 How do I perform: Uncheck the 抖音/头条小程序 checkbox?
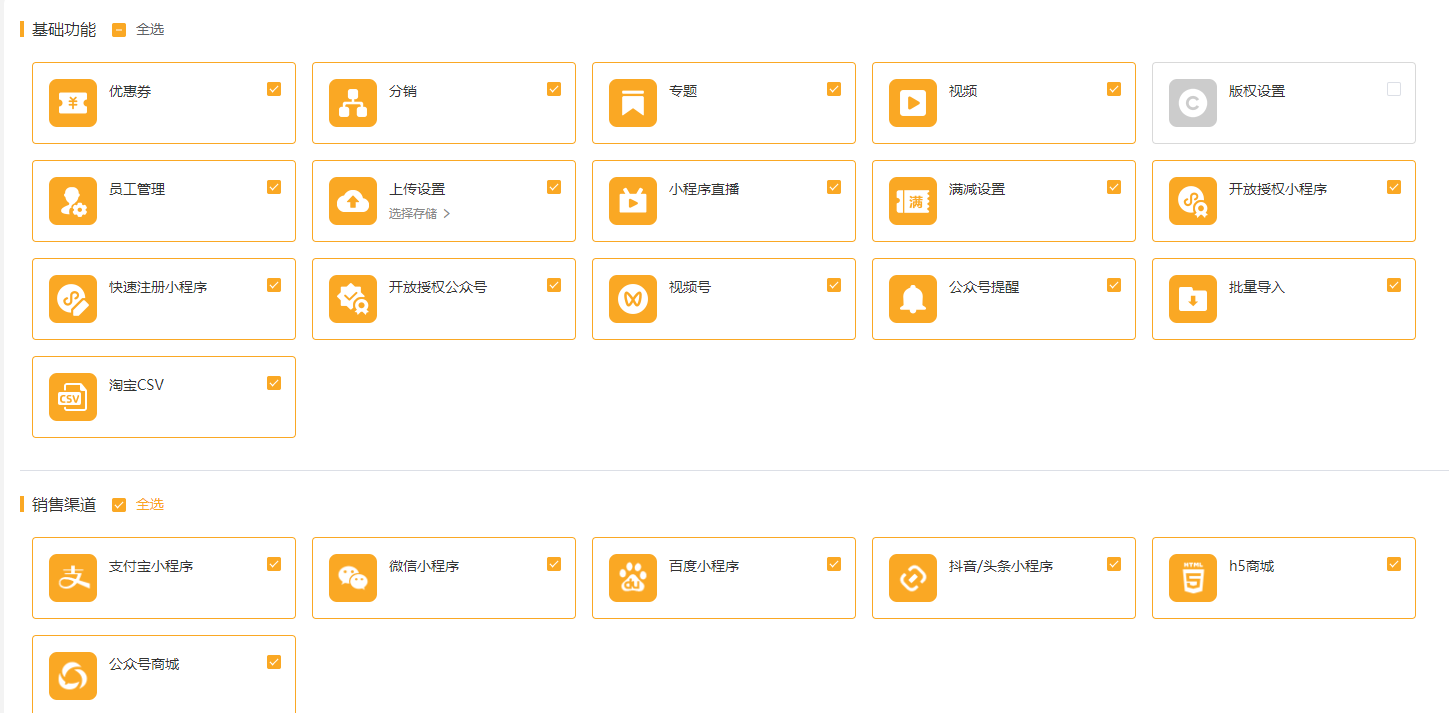click(1114, 564)
